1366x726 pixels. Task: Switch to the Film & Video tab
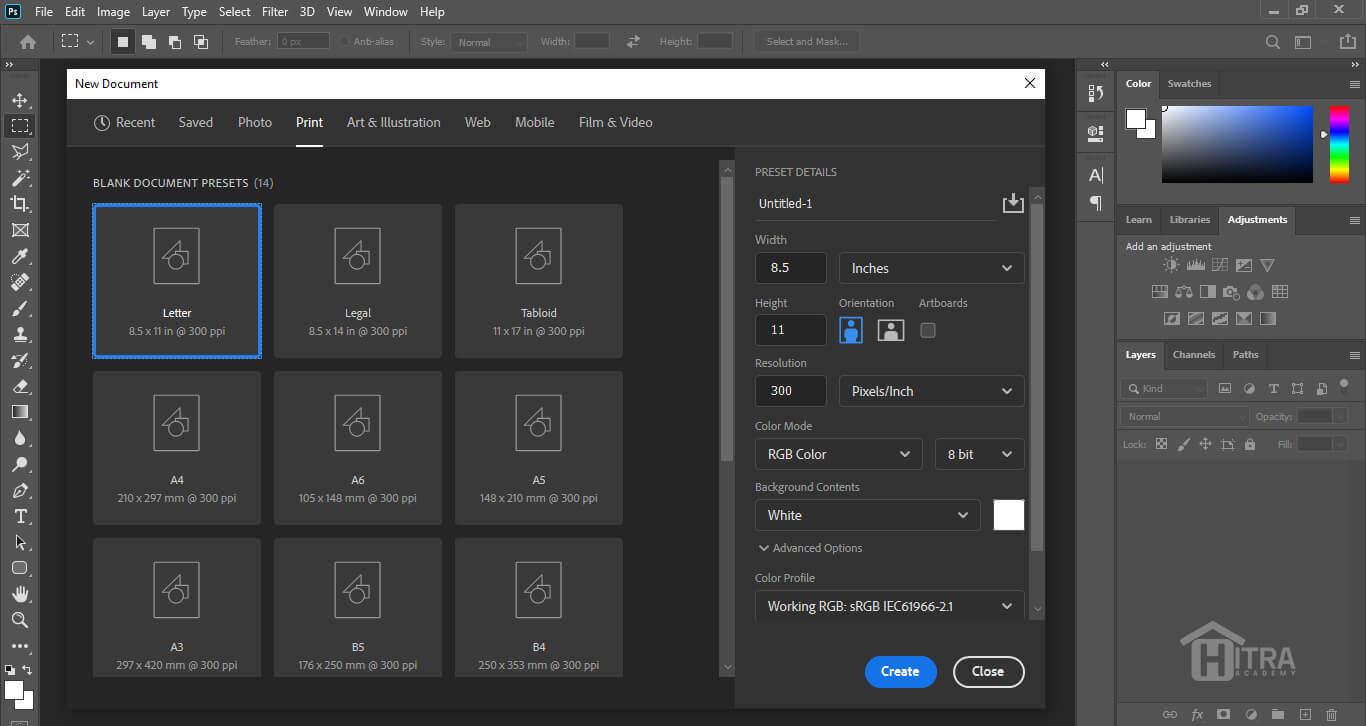[x=615, y=122]
